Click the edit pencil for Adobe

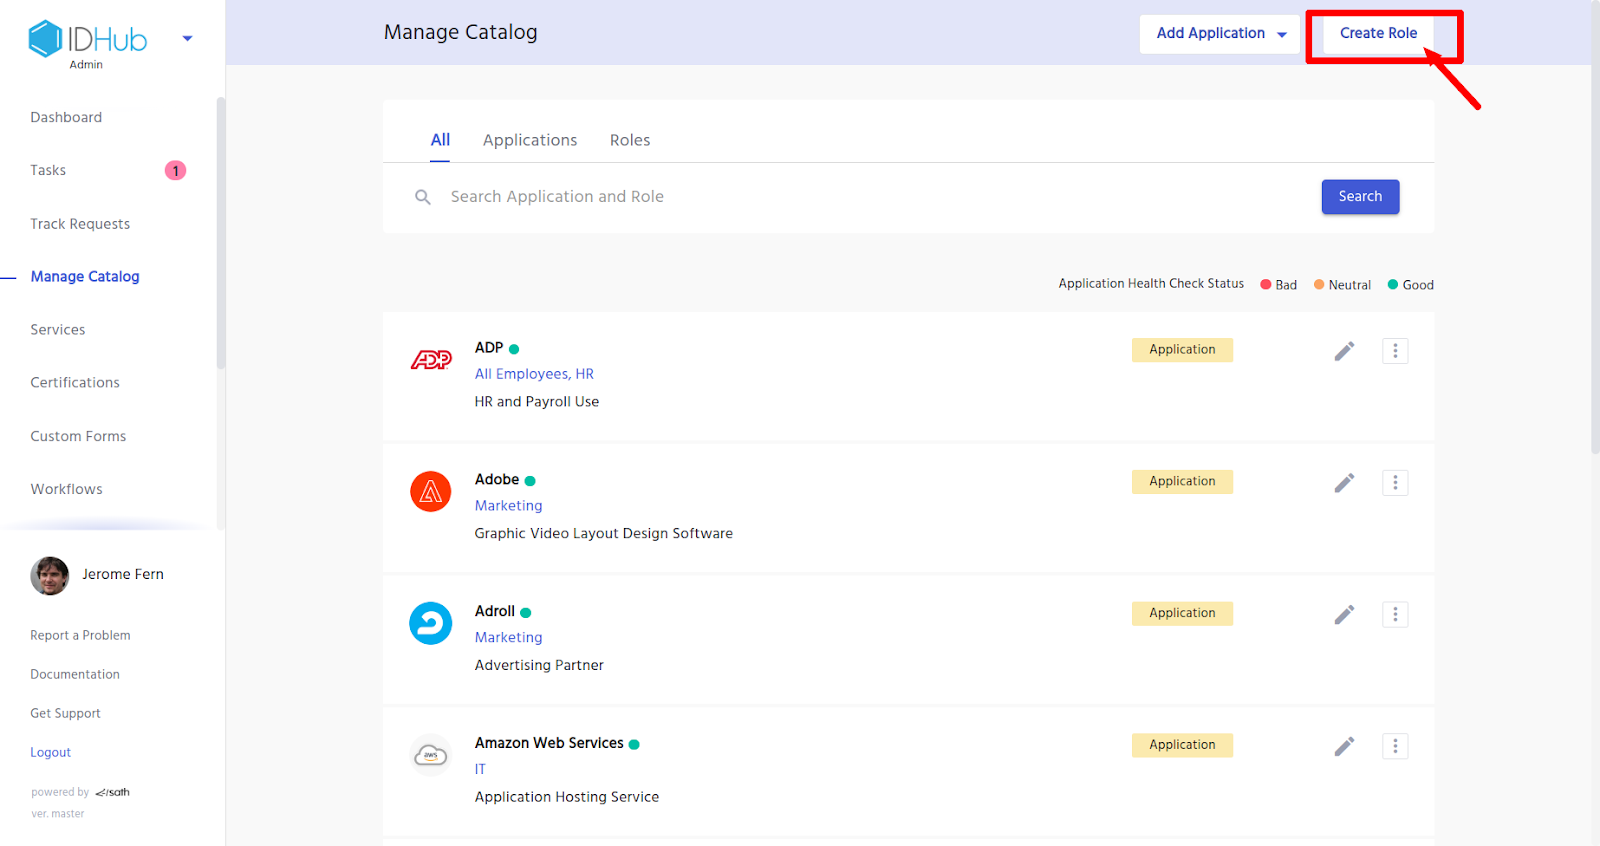(x=1344, y=483)
